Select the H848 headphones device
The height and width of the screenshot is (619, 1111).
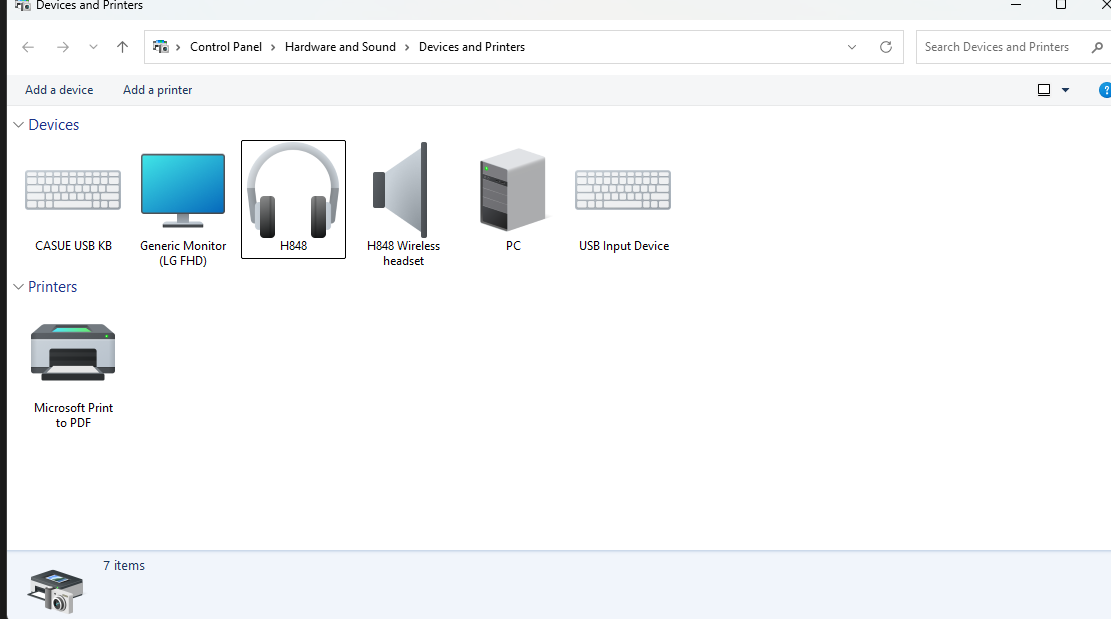coord(293,199)
